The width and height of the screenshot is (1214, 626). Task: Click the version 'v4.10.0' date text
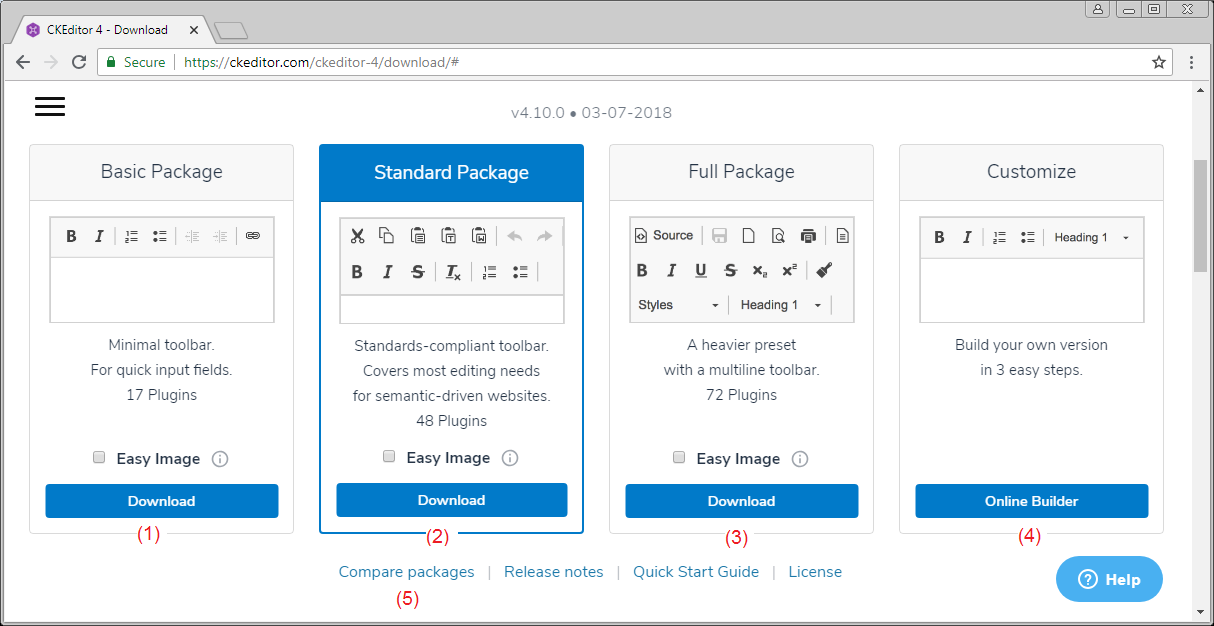pos(591,113)
